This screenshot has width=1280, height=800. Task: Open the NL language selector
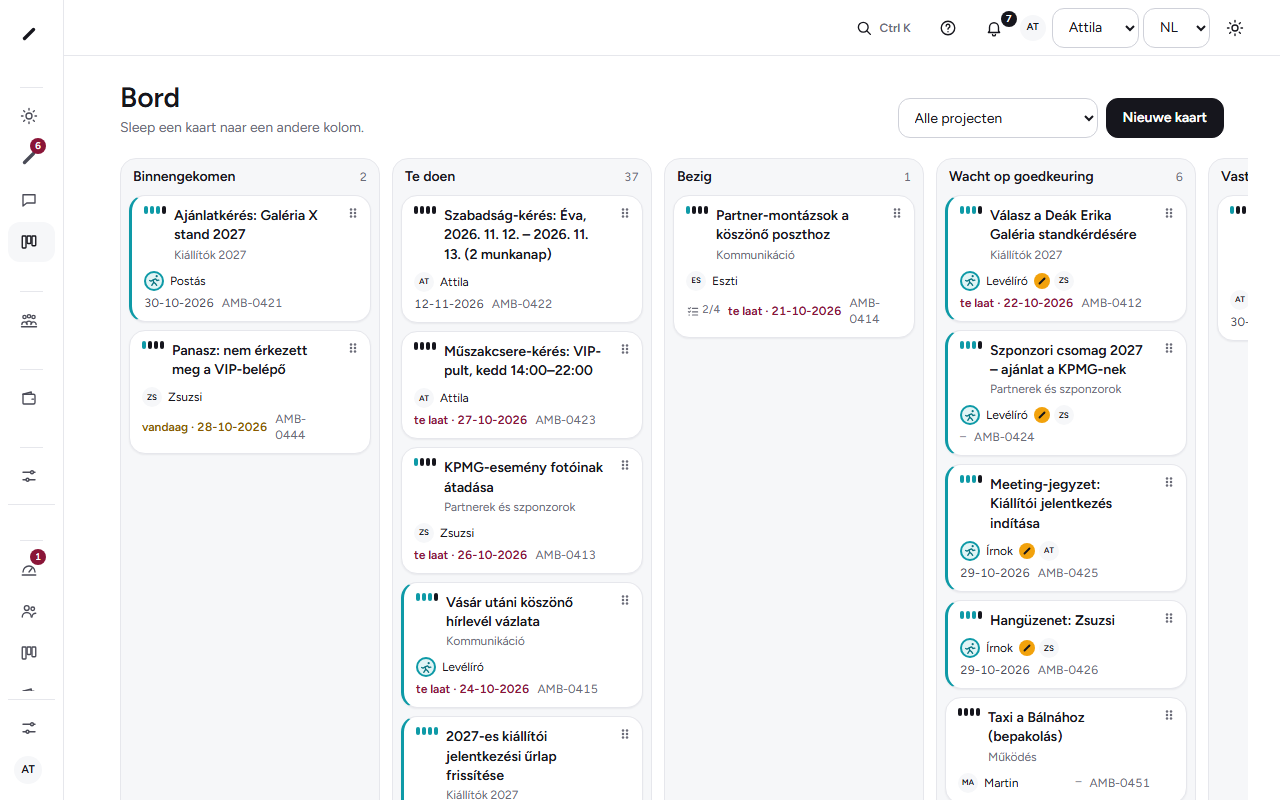1176,28
